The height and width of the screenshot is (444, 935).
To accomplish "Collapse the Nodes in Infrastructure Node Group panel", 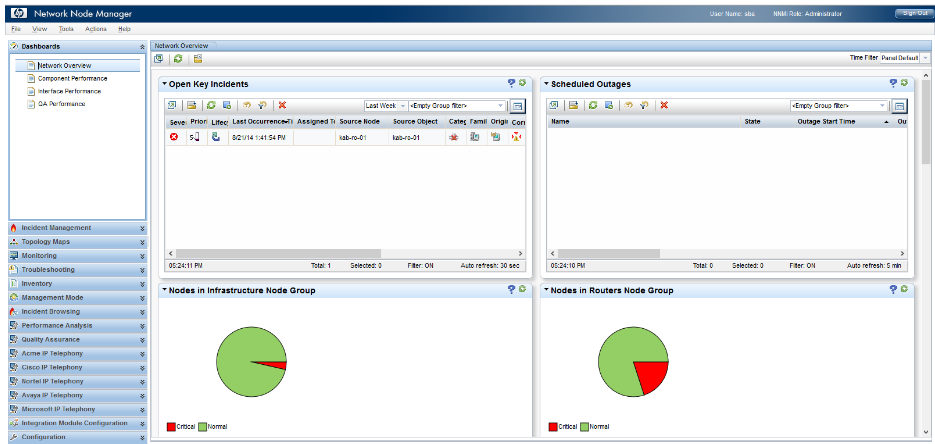I will point(165,290).
